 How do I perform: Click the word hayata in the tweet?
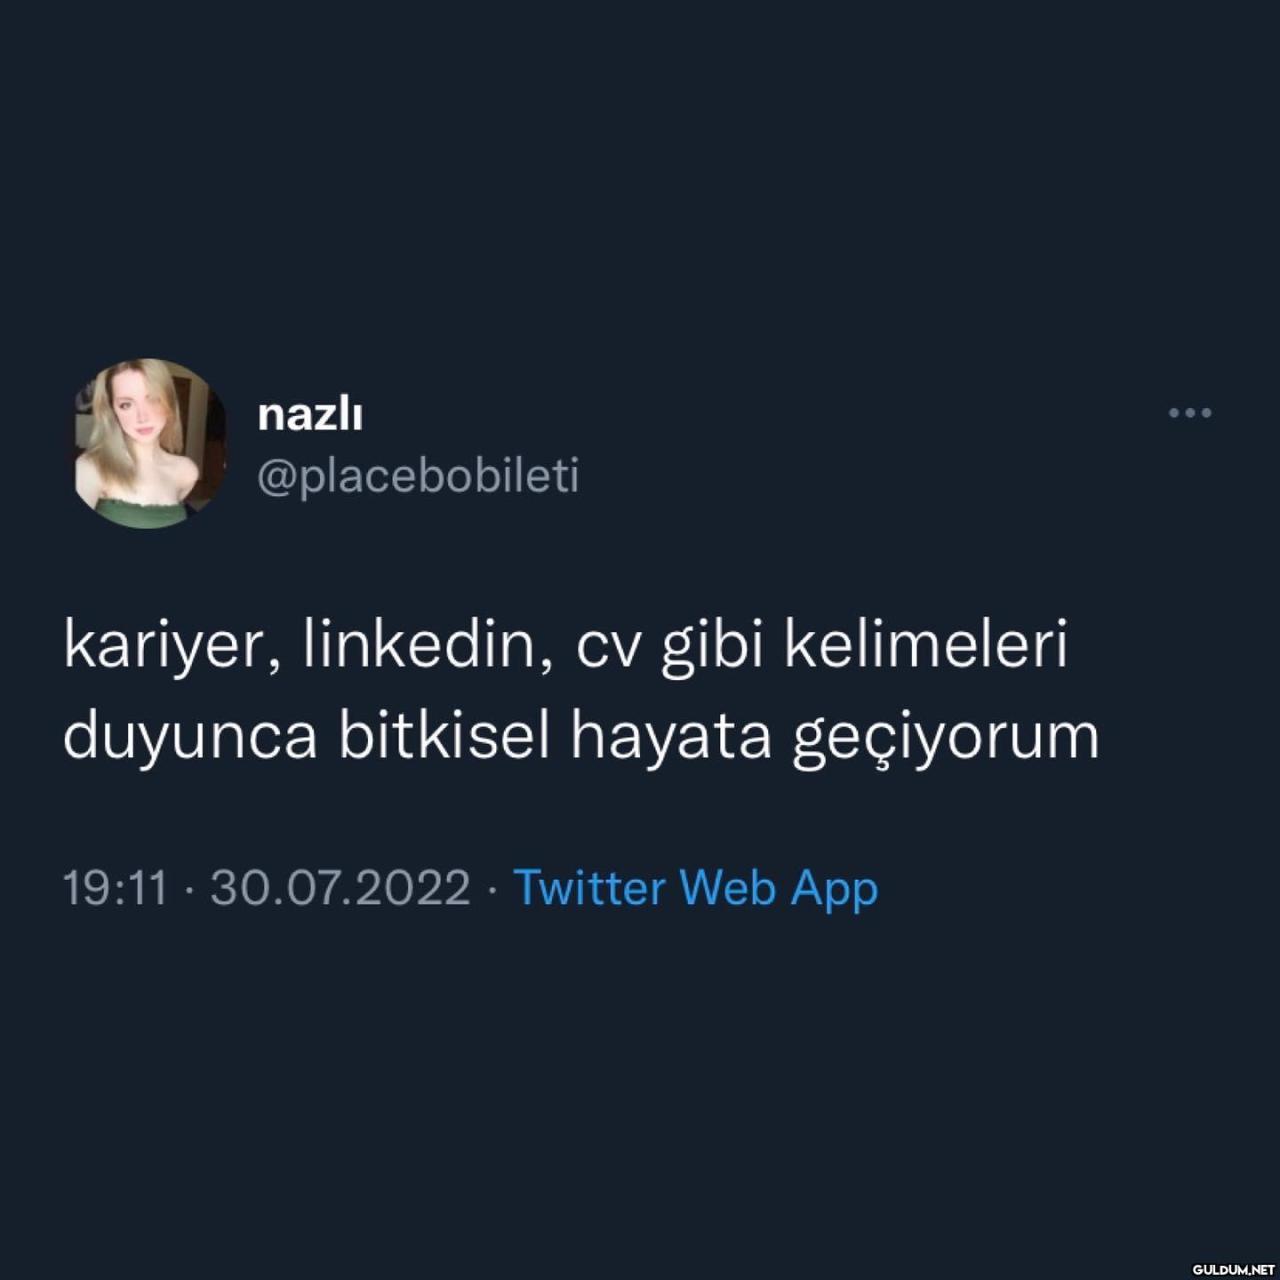[x=671, y=738]
